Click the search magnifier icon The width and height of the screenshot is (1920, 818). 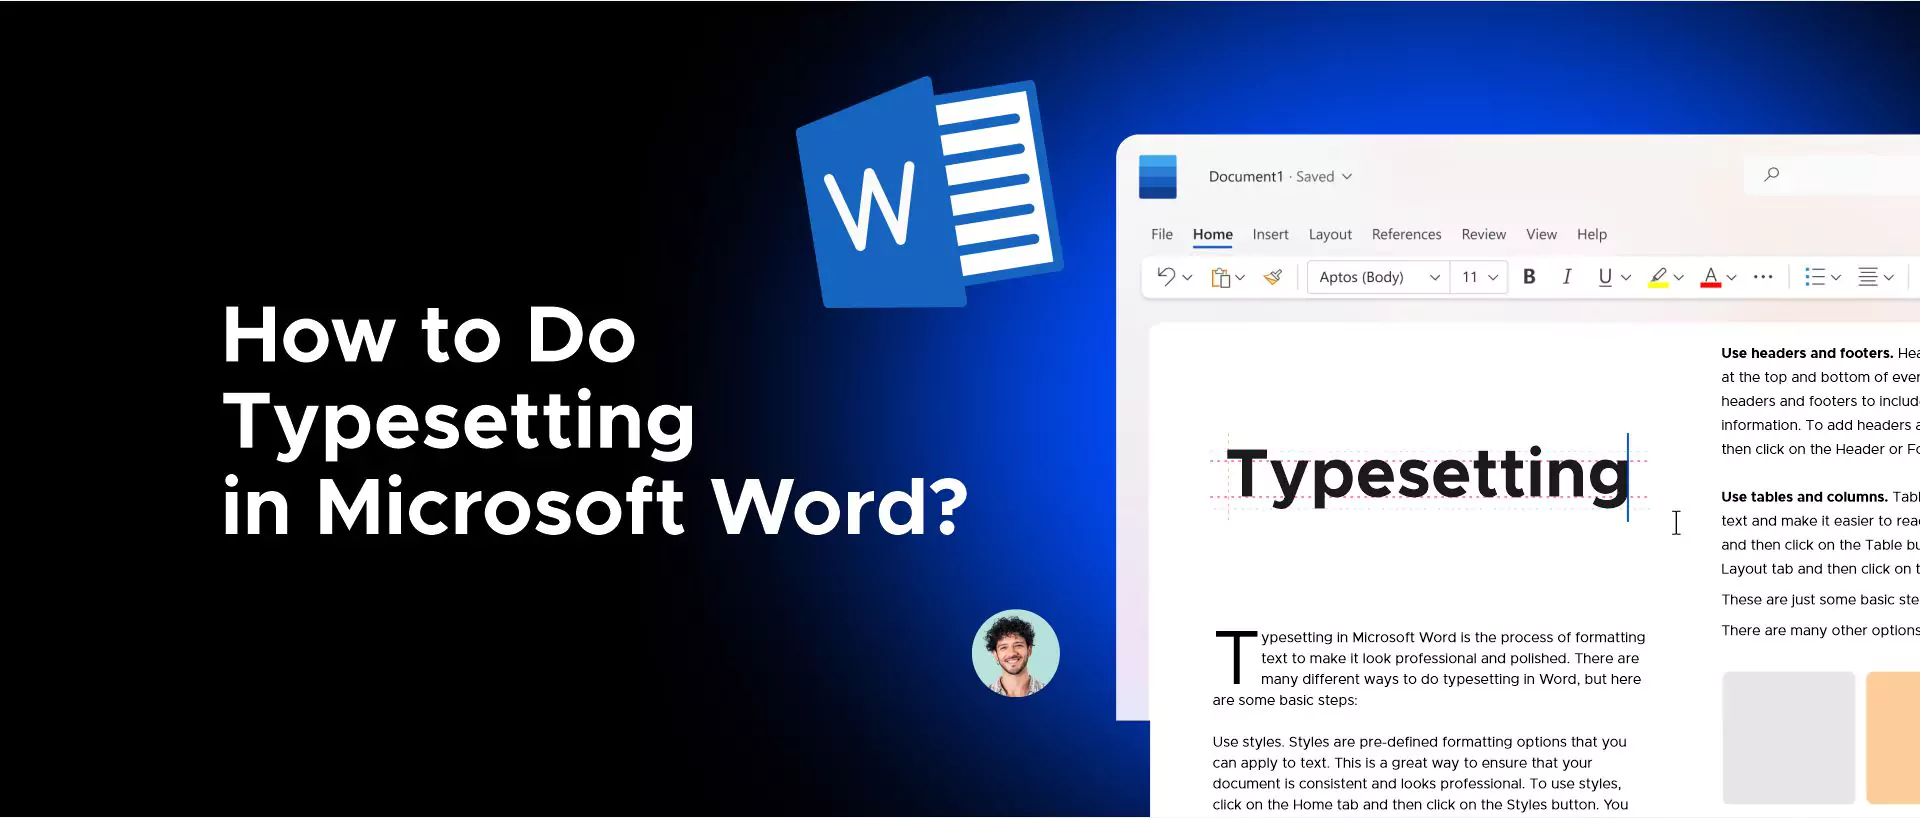(x=1771, y=175)
